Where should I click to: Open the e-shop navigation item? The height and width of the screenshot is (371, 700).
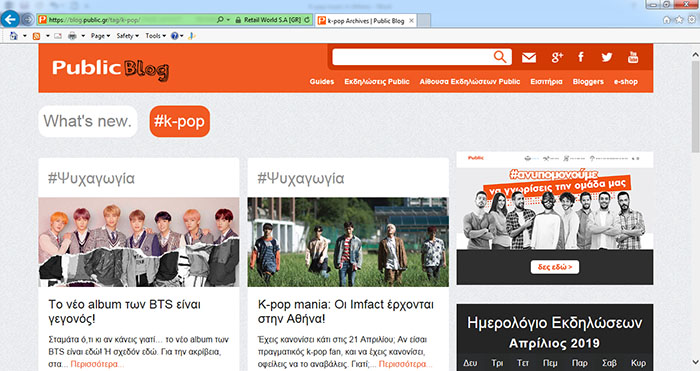626,81
